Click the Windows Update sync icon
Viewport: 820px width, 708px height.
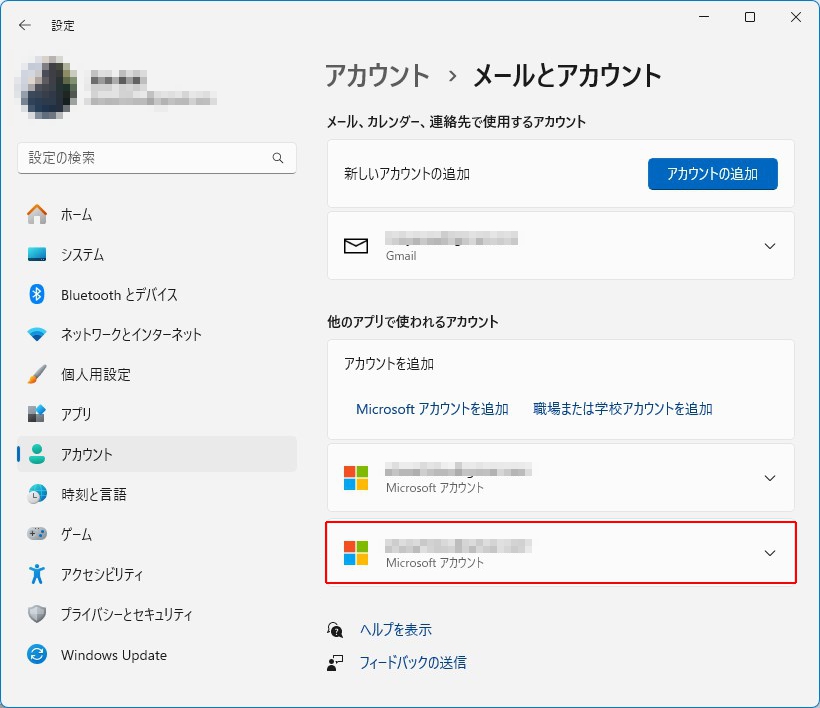[x=37, y=655]
